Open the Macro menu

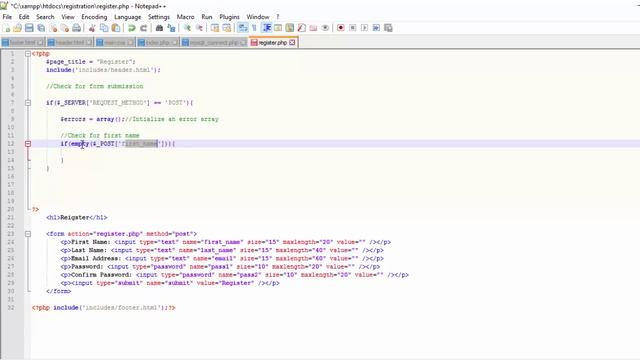click(185, 17)
